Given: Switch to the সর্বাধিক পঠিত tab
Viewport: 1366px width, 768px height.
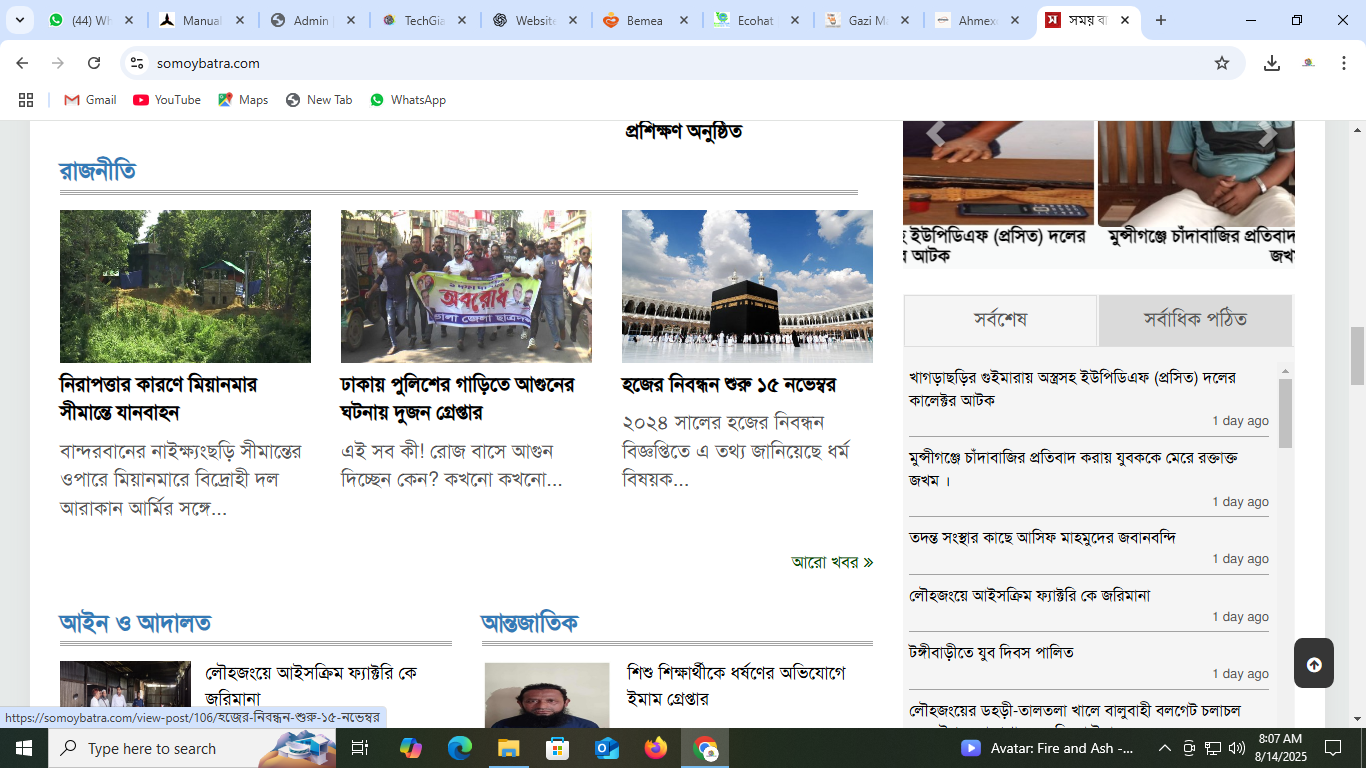Looking at the screenshot, I should click(x=1195, y=320).
